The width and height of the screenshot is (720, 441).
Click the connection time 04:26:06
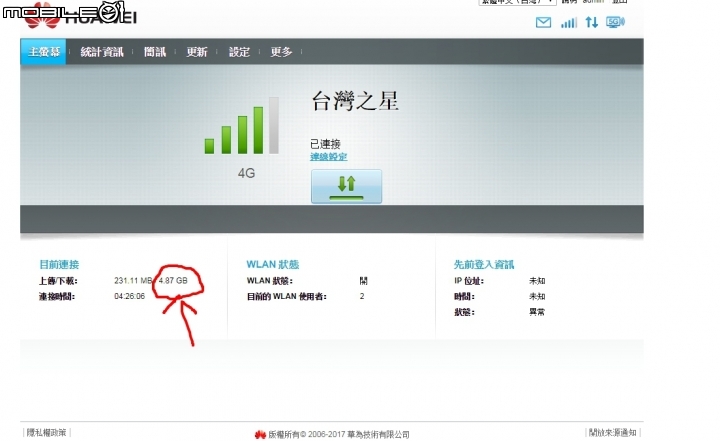(x=129, y=296)
